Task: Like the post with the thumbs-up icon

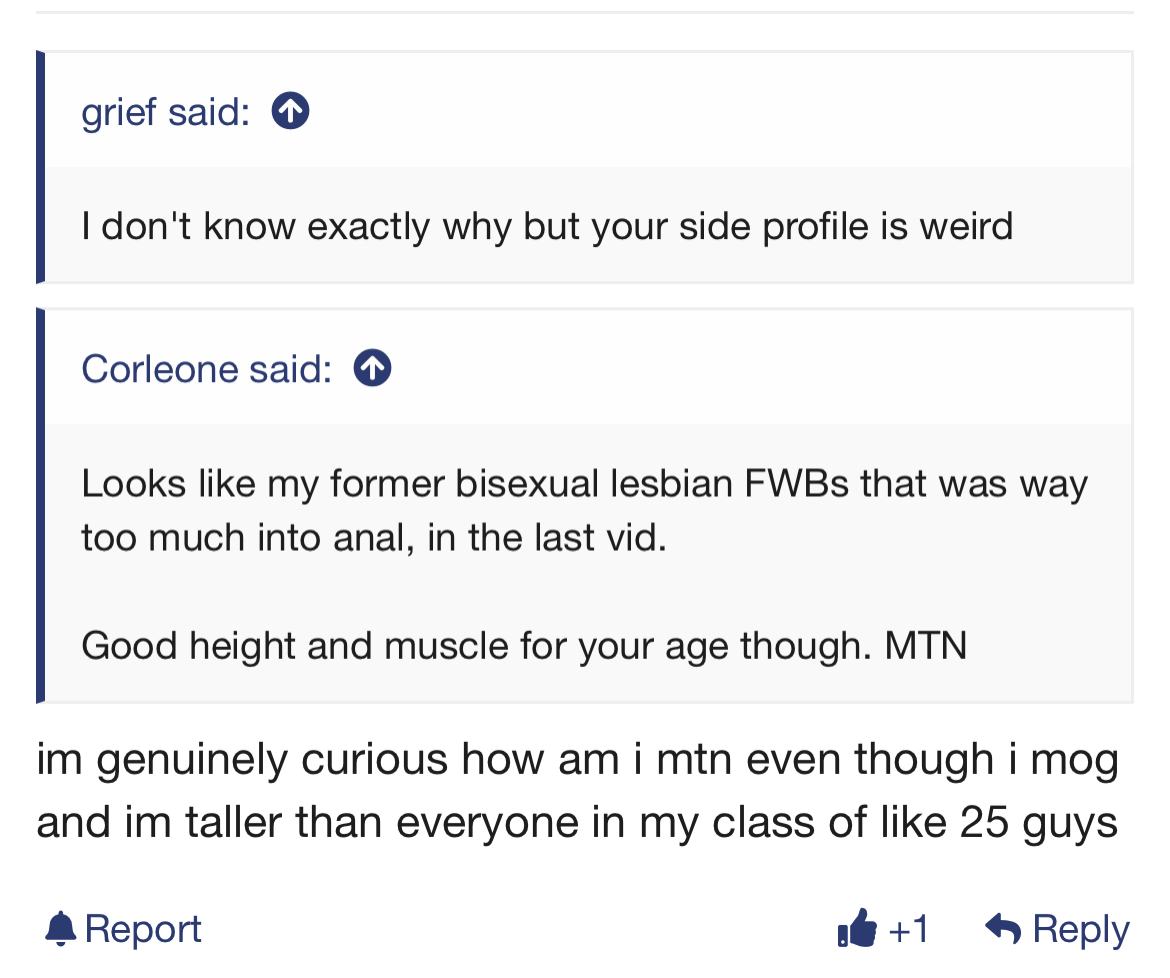Action: tap(857, 928)
